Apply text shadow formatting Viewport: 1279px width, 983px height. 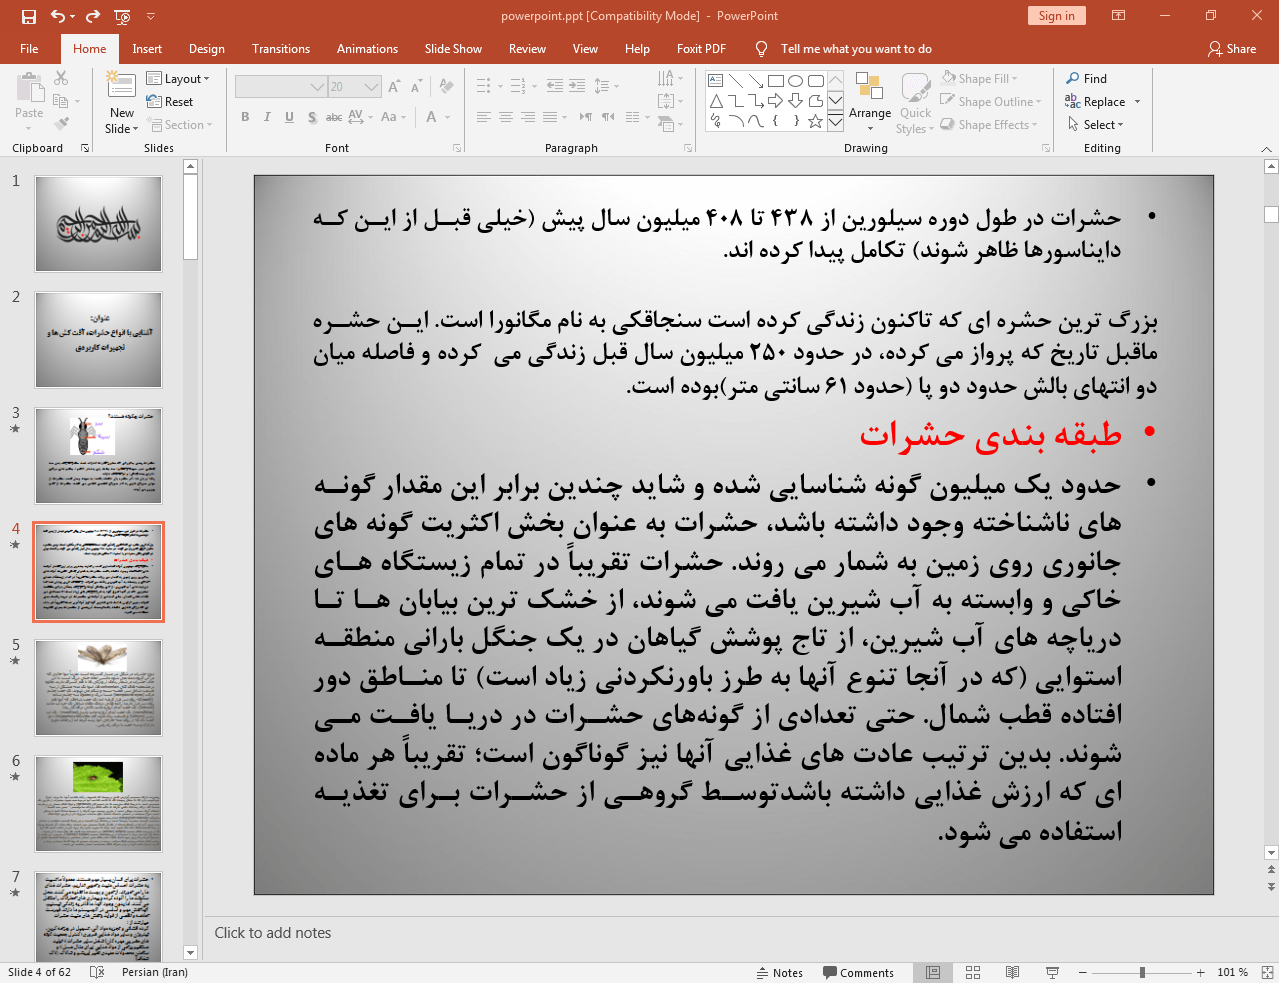[312, 117]
